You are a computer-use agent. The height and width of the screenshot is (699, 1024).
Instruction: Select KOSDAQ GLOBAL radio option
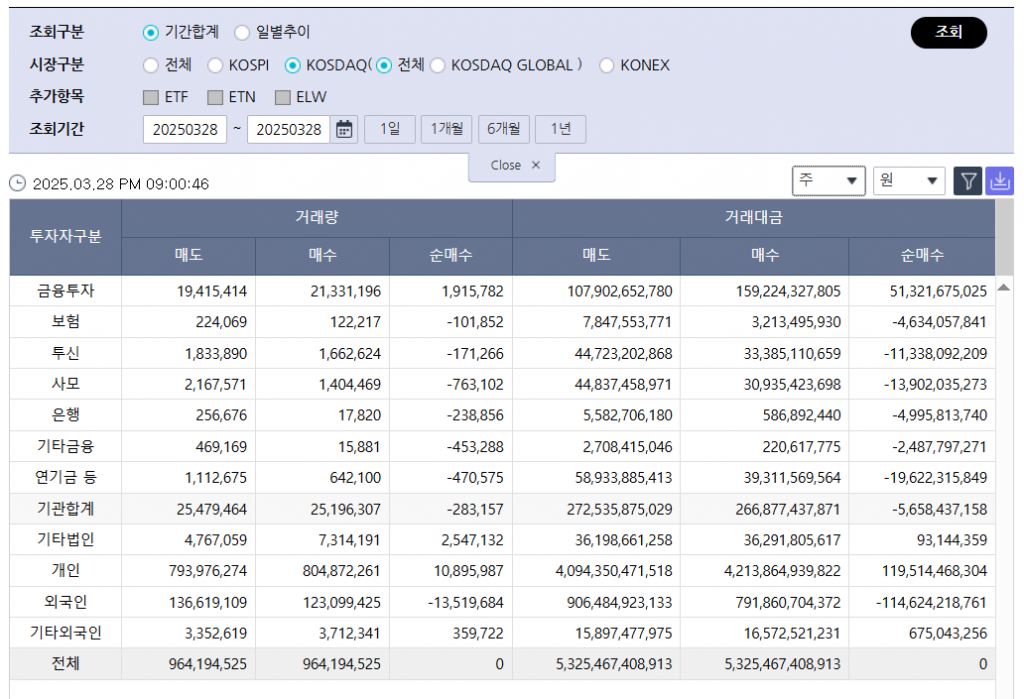pyautogui.click(x=438, y=65)
